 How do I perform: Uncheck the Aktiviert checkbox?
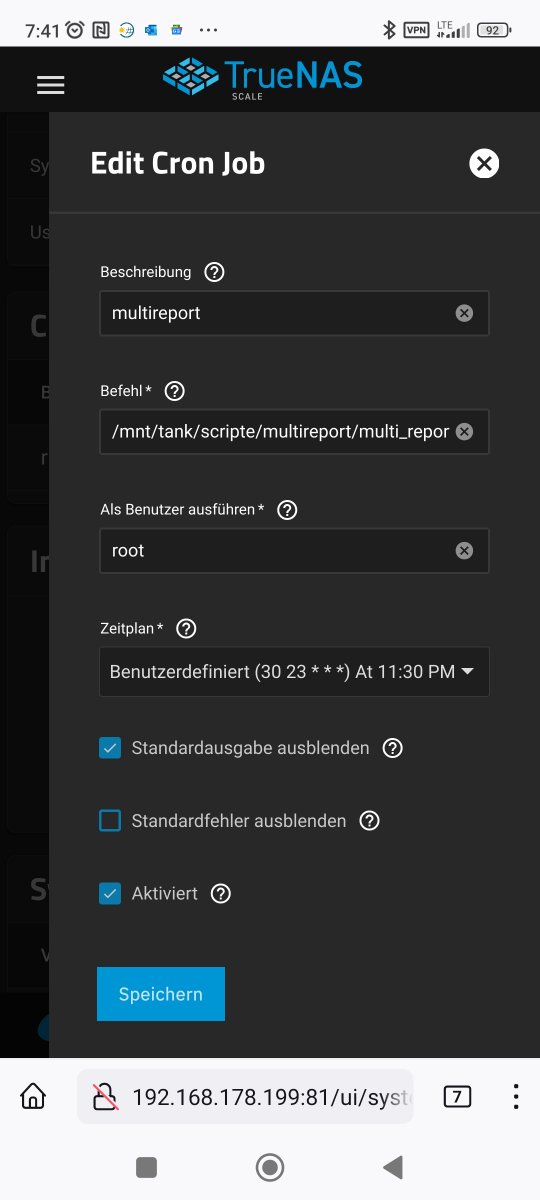click(x=110, y=894)
